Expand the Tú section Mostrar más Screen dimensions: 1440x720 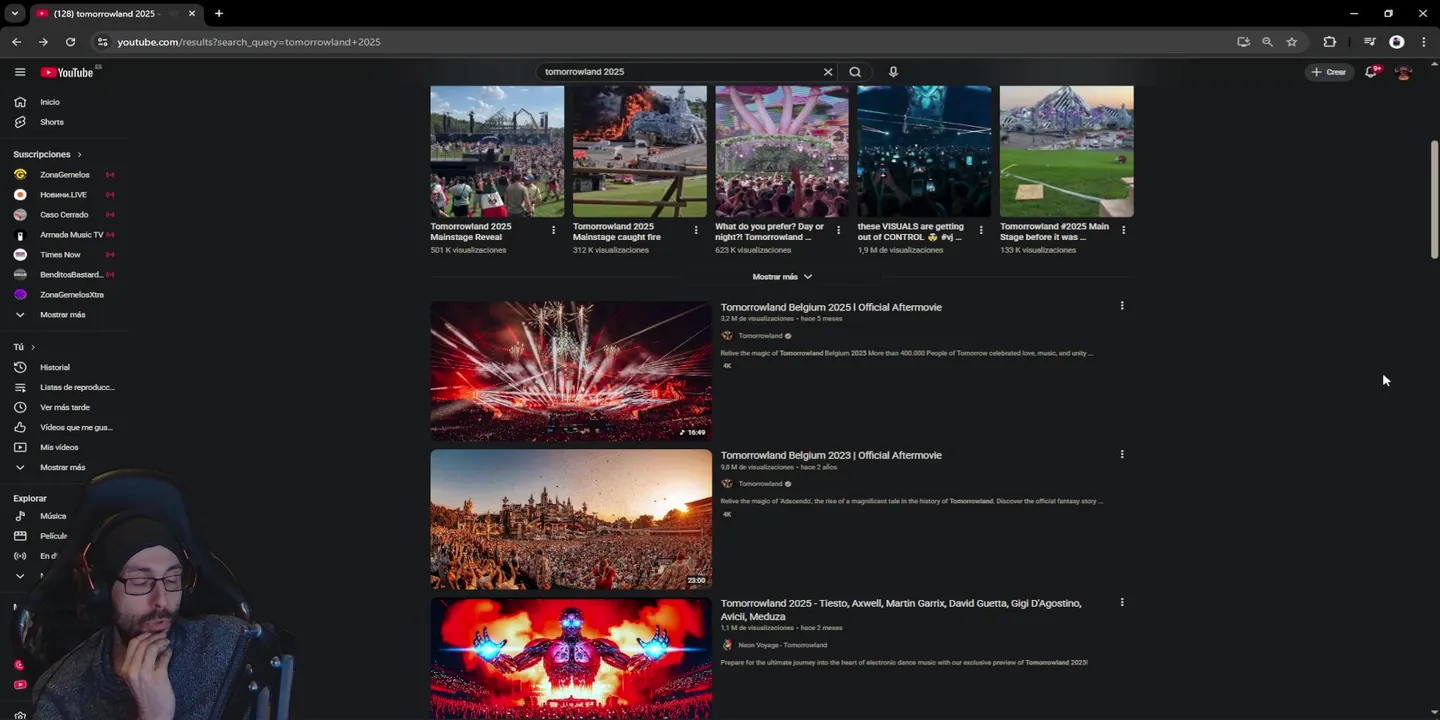[62, 467]
